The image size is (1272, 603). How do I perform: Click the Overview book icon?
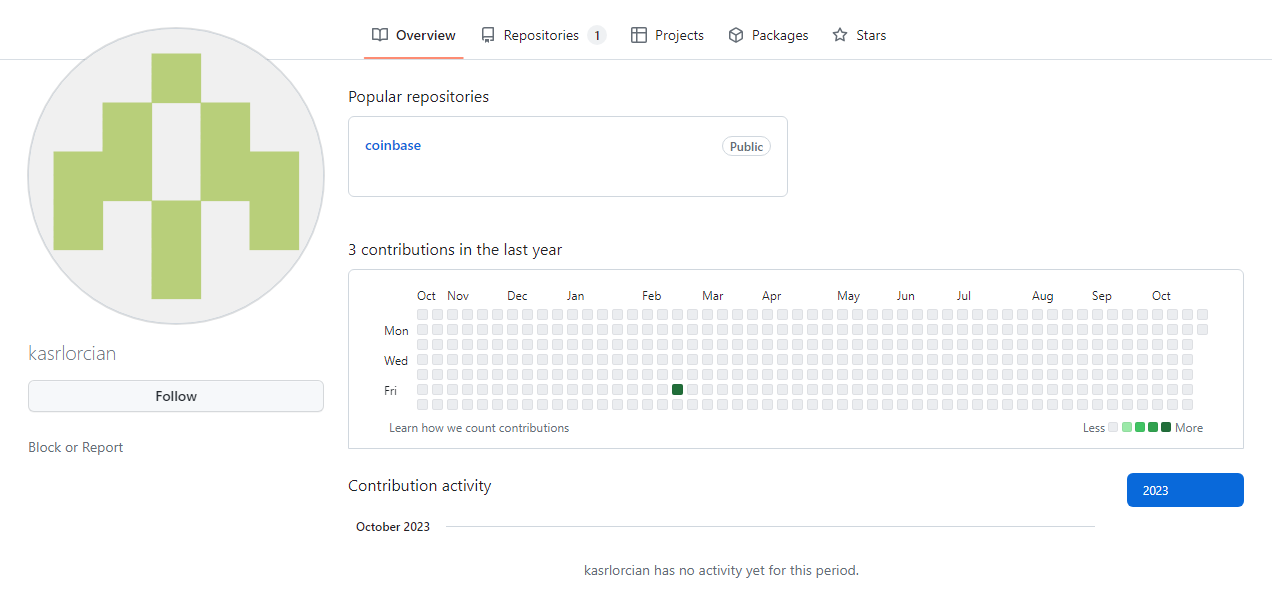click(x=380, y=34)
